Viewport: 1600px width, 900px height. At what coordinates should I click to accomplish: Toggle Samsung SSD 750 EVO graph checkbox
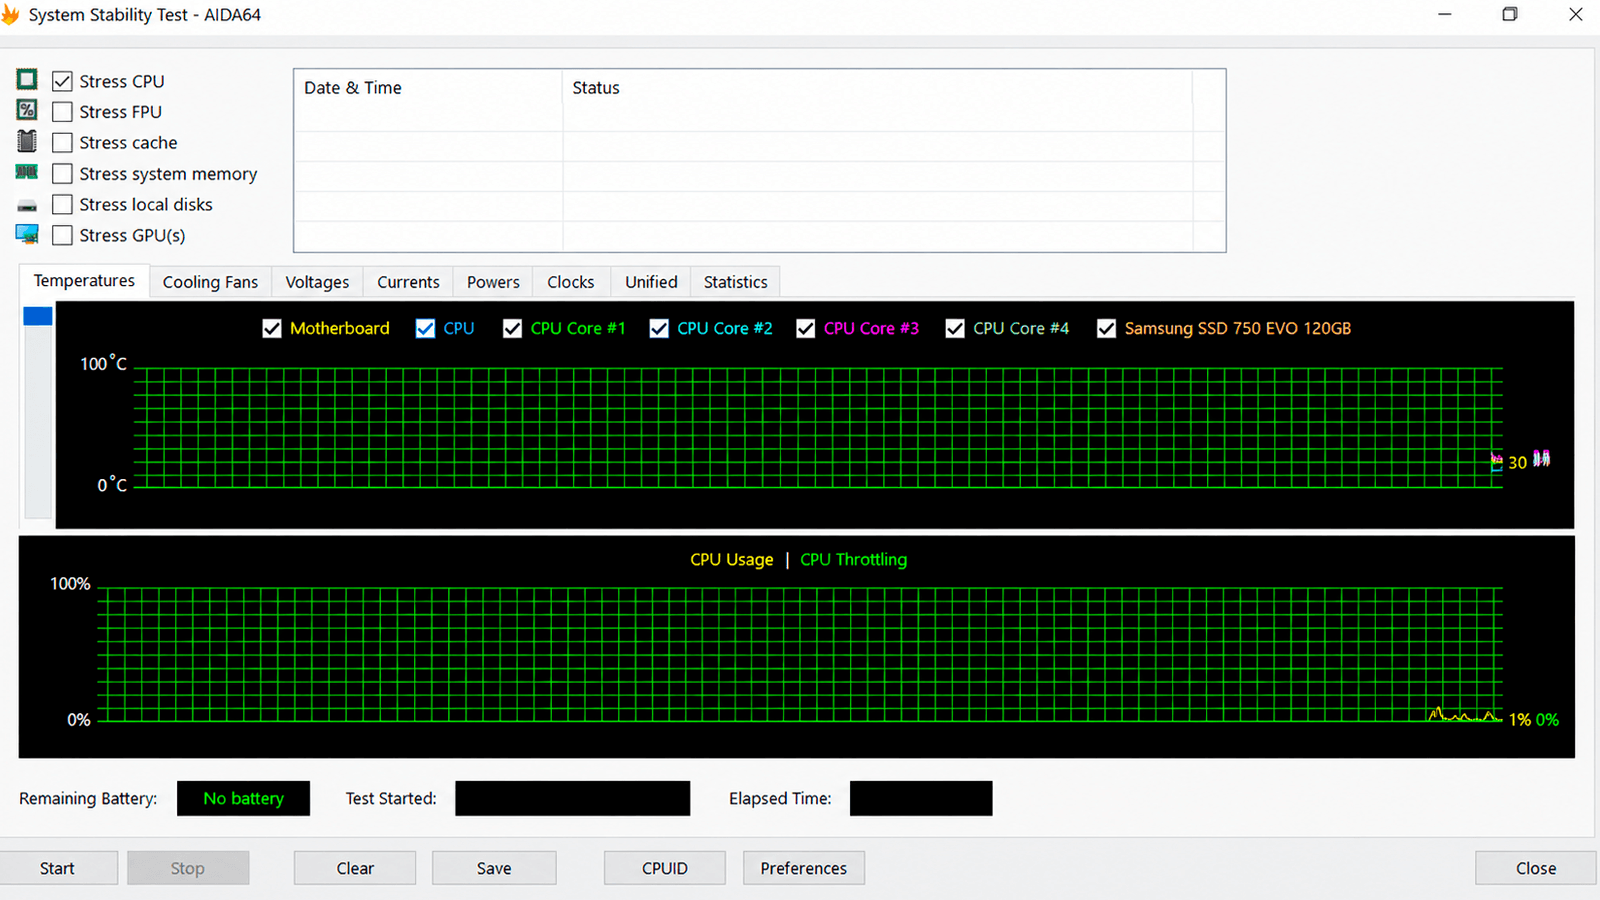[1106, 328]
